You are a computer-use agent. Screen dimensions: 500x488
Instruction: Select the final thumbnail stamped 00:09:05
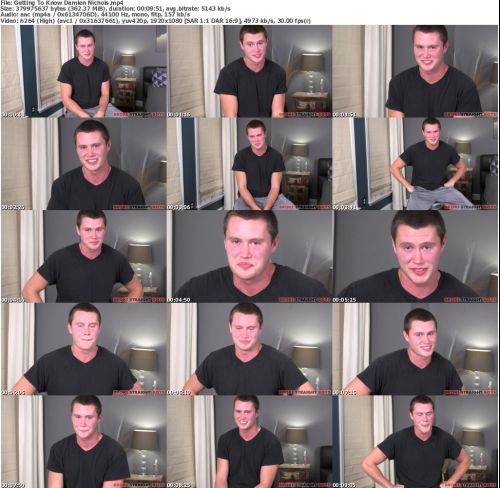(x=415, y=442)
